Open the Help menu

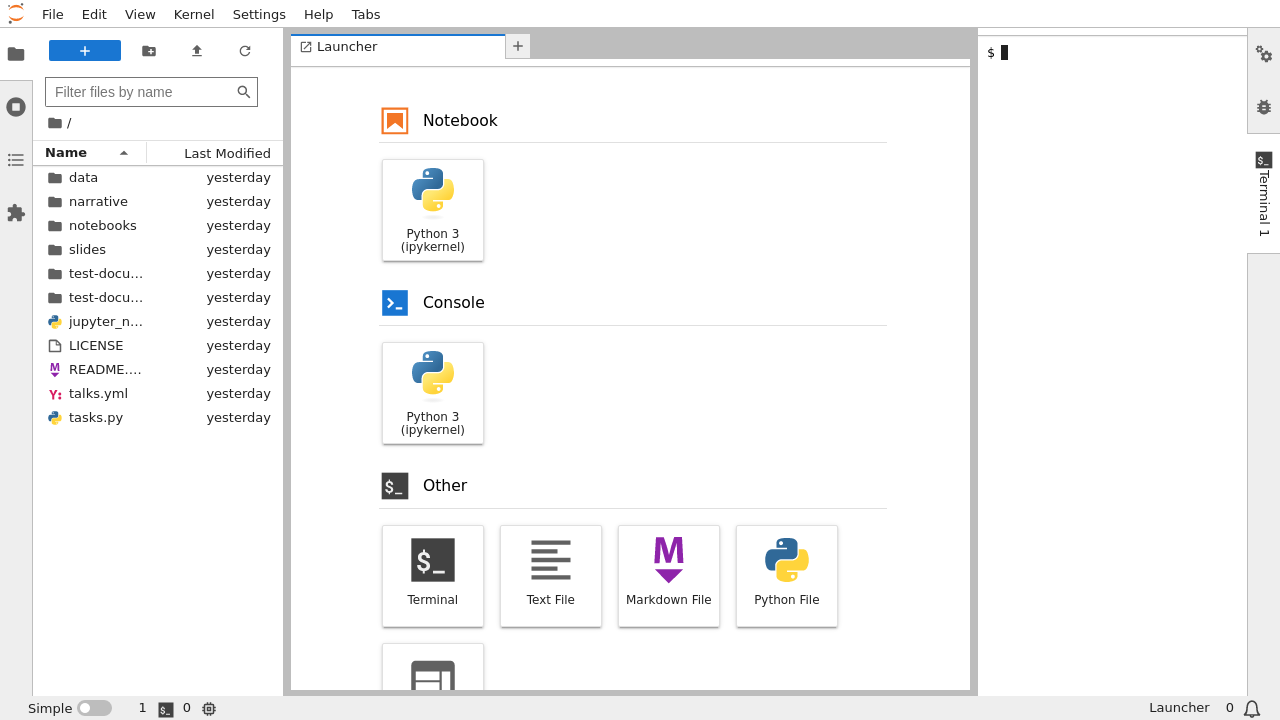(319, 14)
